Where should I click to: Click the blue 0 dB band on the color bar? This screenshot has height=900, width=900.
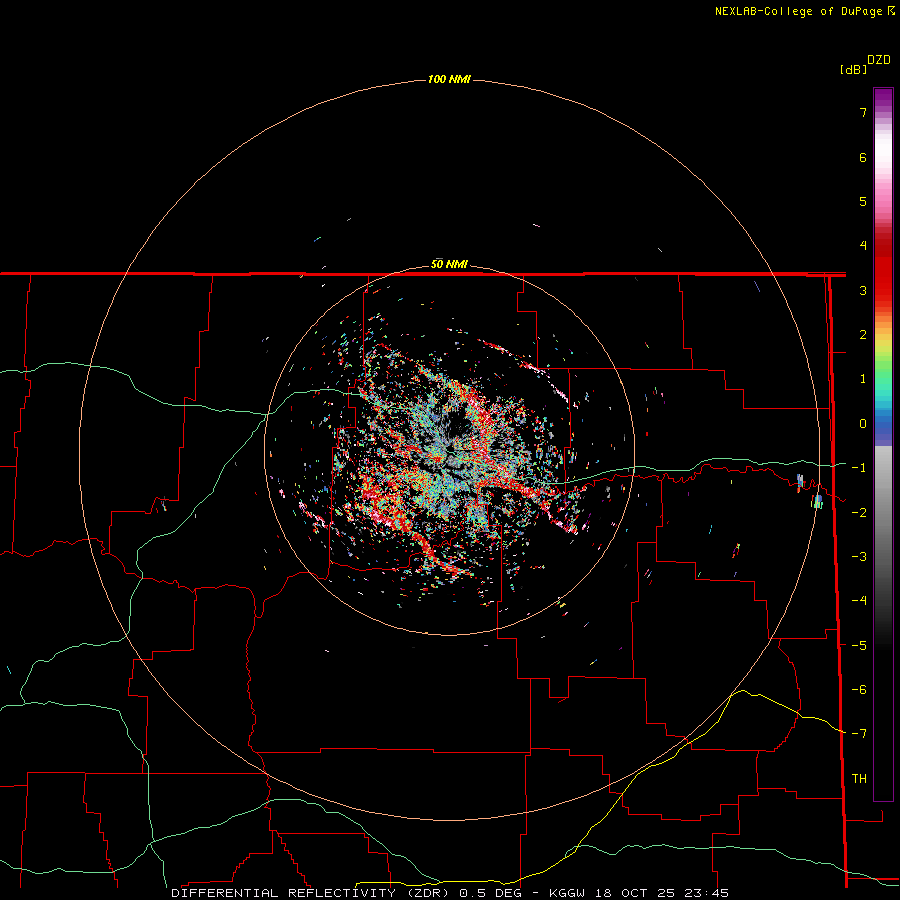(883, 424)
